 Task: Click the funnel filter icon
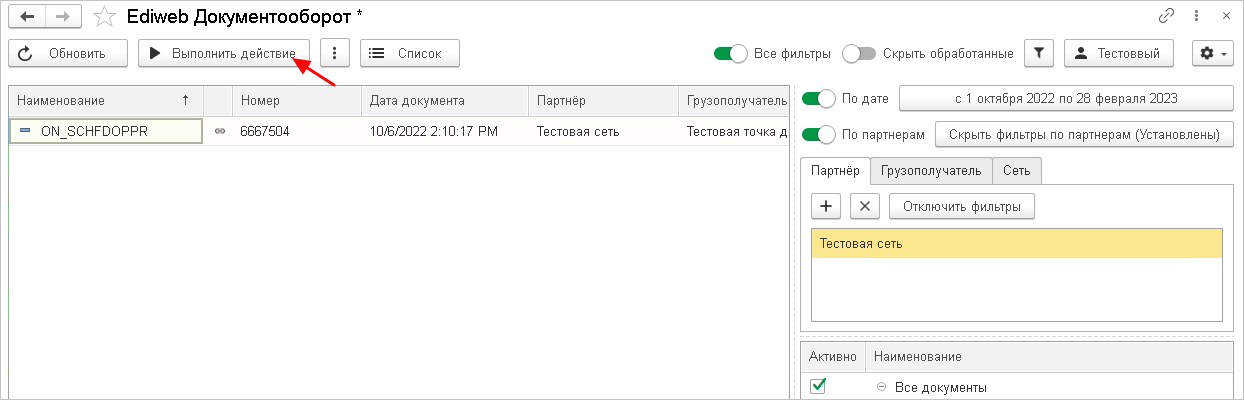point(1040,53)
